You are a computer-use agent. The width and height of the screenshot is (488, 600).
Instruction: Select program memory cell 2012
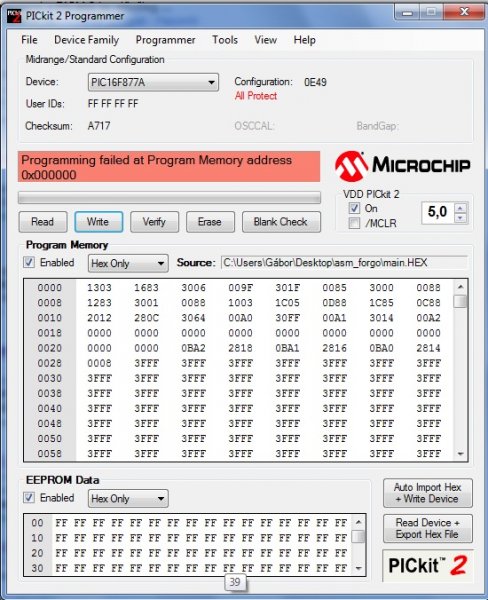pos(100,318)
